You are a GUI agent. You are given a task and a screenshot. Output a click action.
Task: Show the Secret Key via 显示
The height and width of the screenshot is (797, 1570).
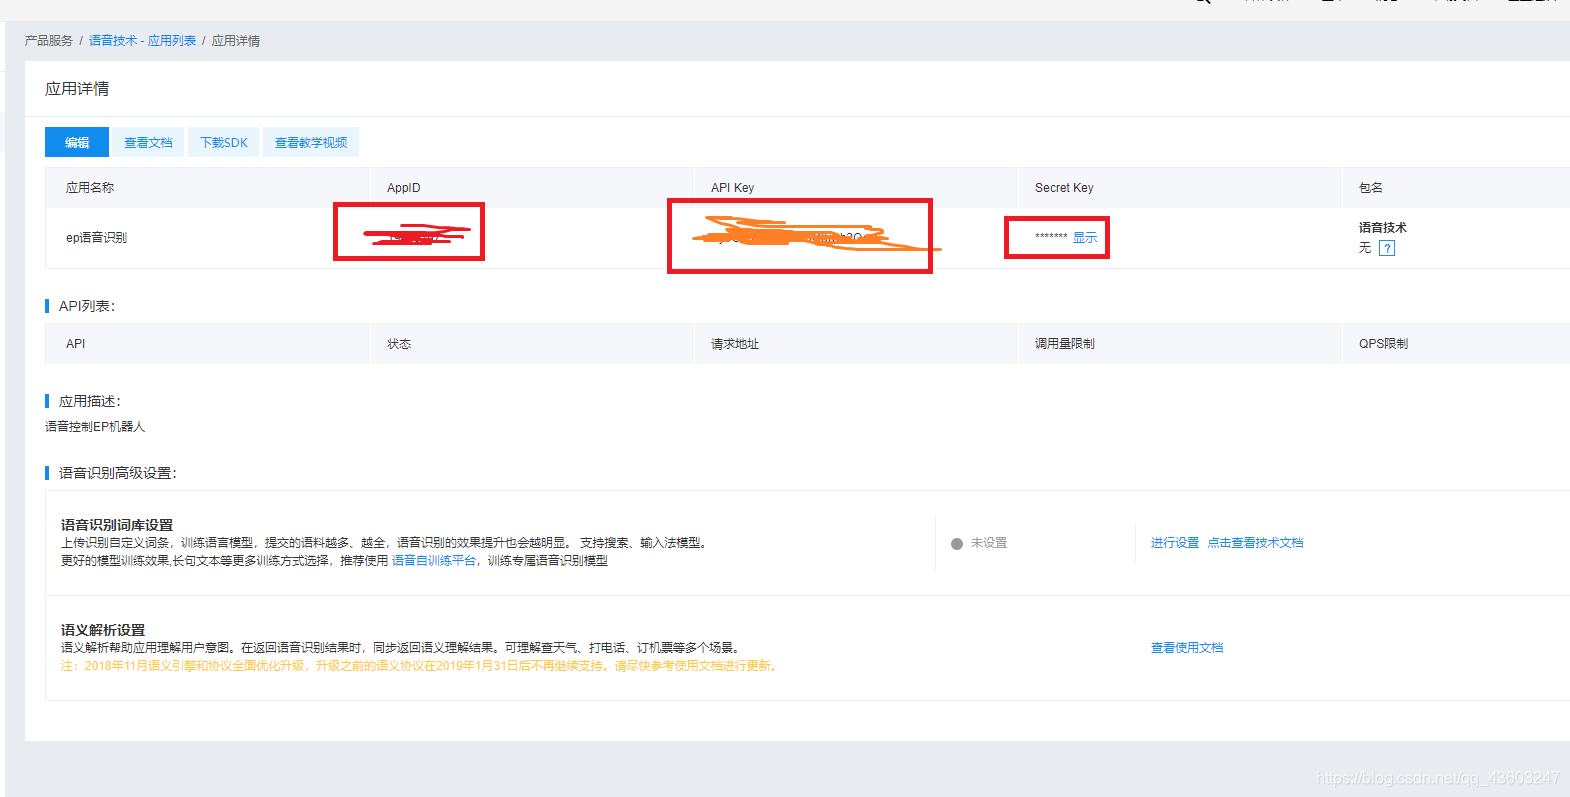coord(1085,238)
